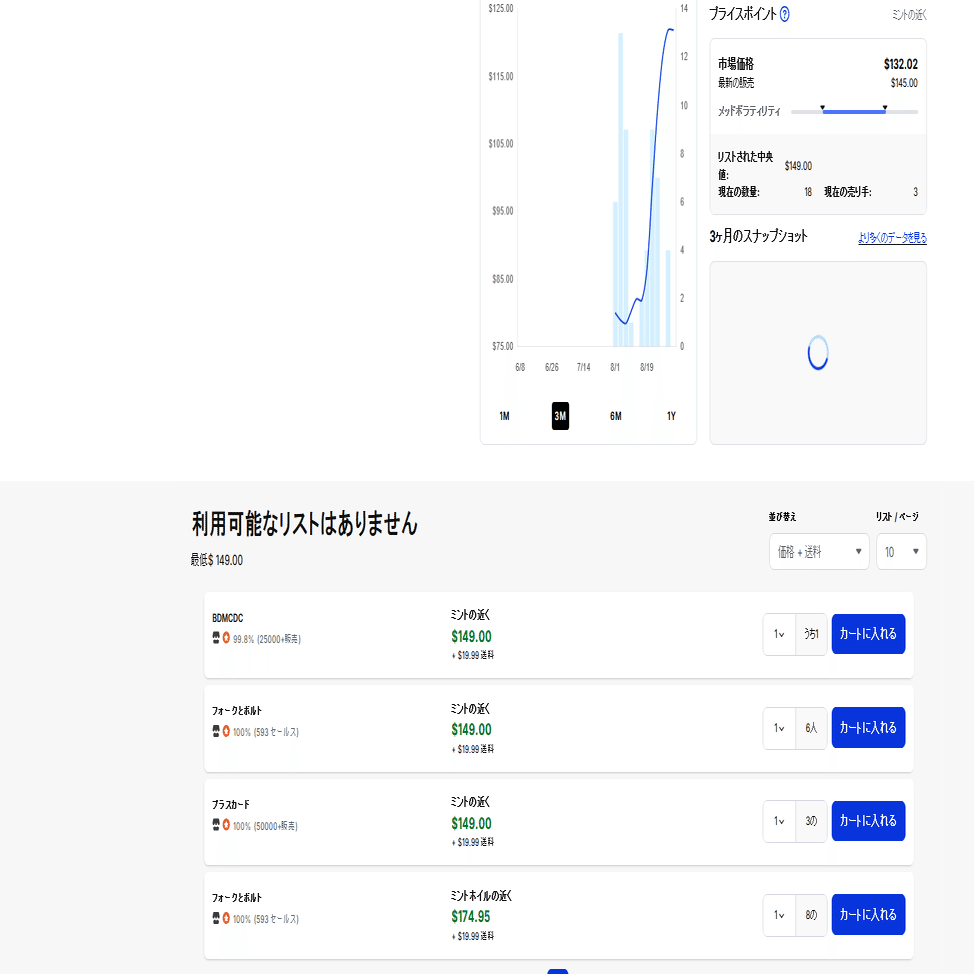Switch the price chart to 1M view
This screenshot has height=974, width=974.
point(503,416)
